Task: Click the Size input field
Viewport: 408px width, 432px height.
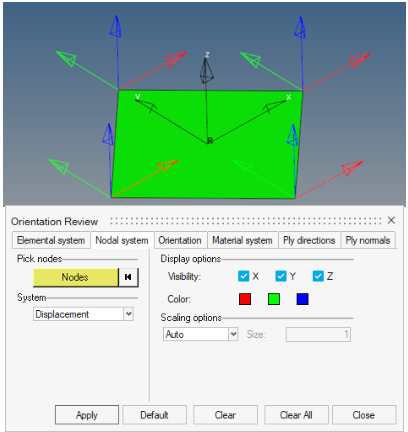Action: point(318,334)
